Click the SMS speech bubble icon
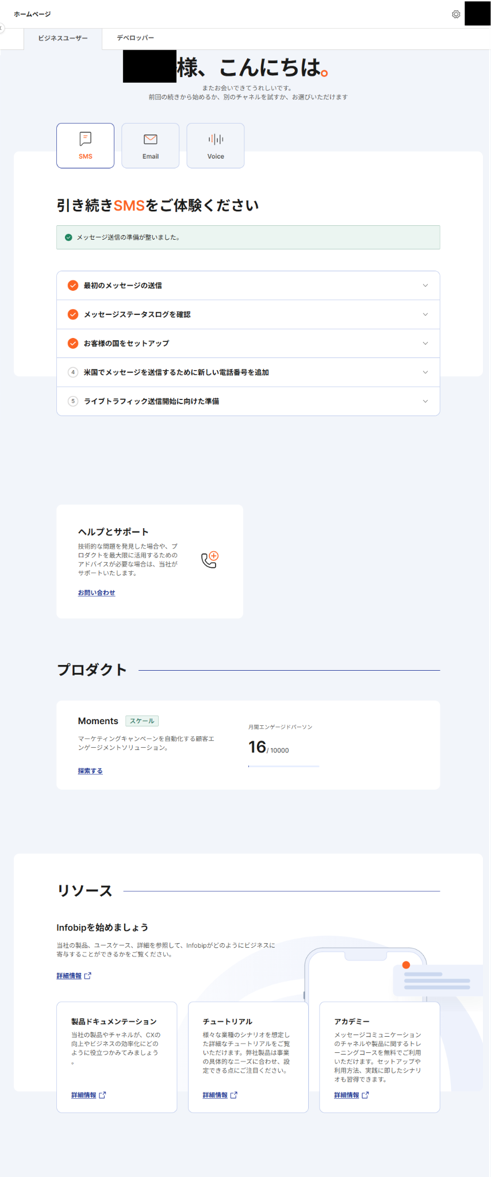This screenshot has height=1177, width=491. (x=86, y=139)
